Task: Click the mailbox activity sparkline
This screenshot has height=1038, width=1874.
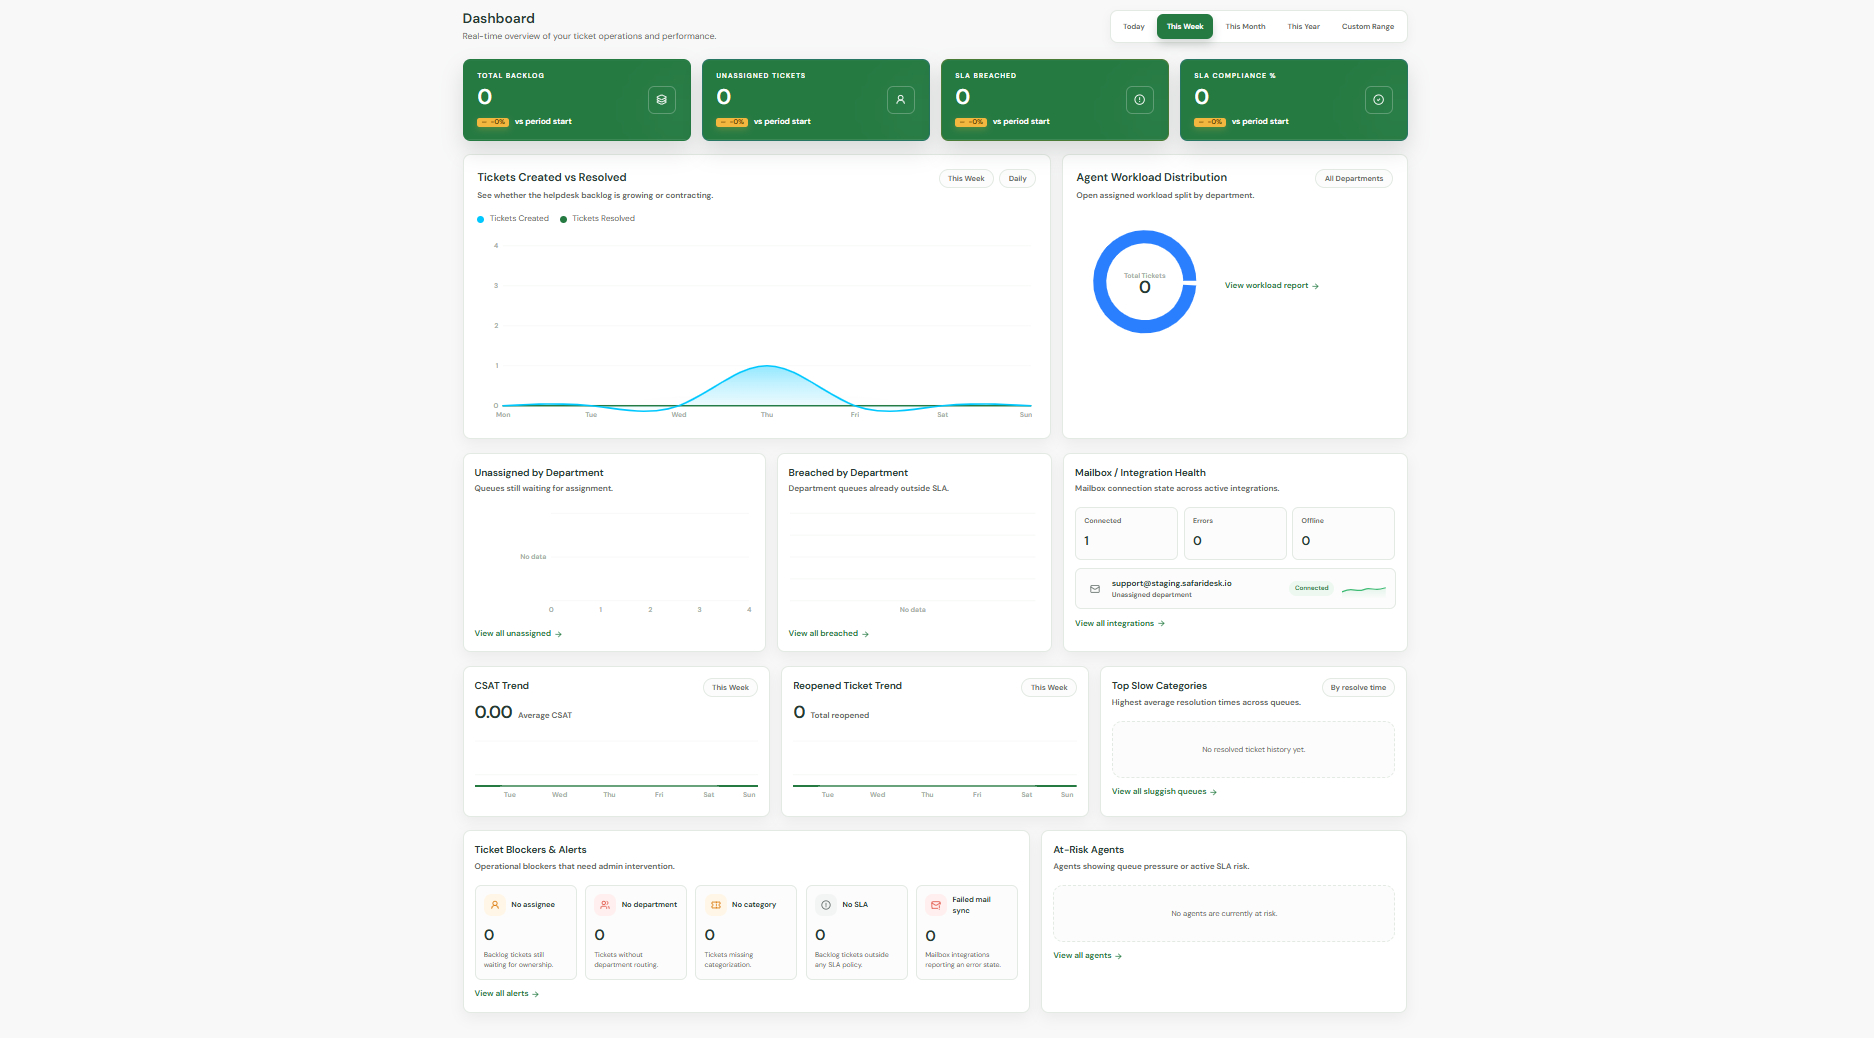Action: click(1364, 589)
